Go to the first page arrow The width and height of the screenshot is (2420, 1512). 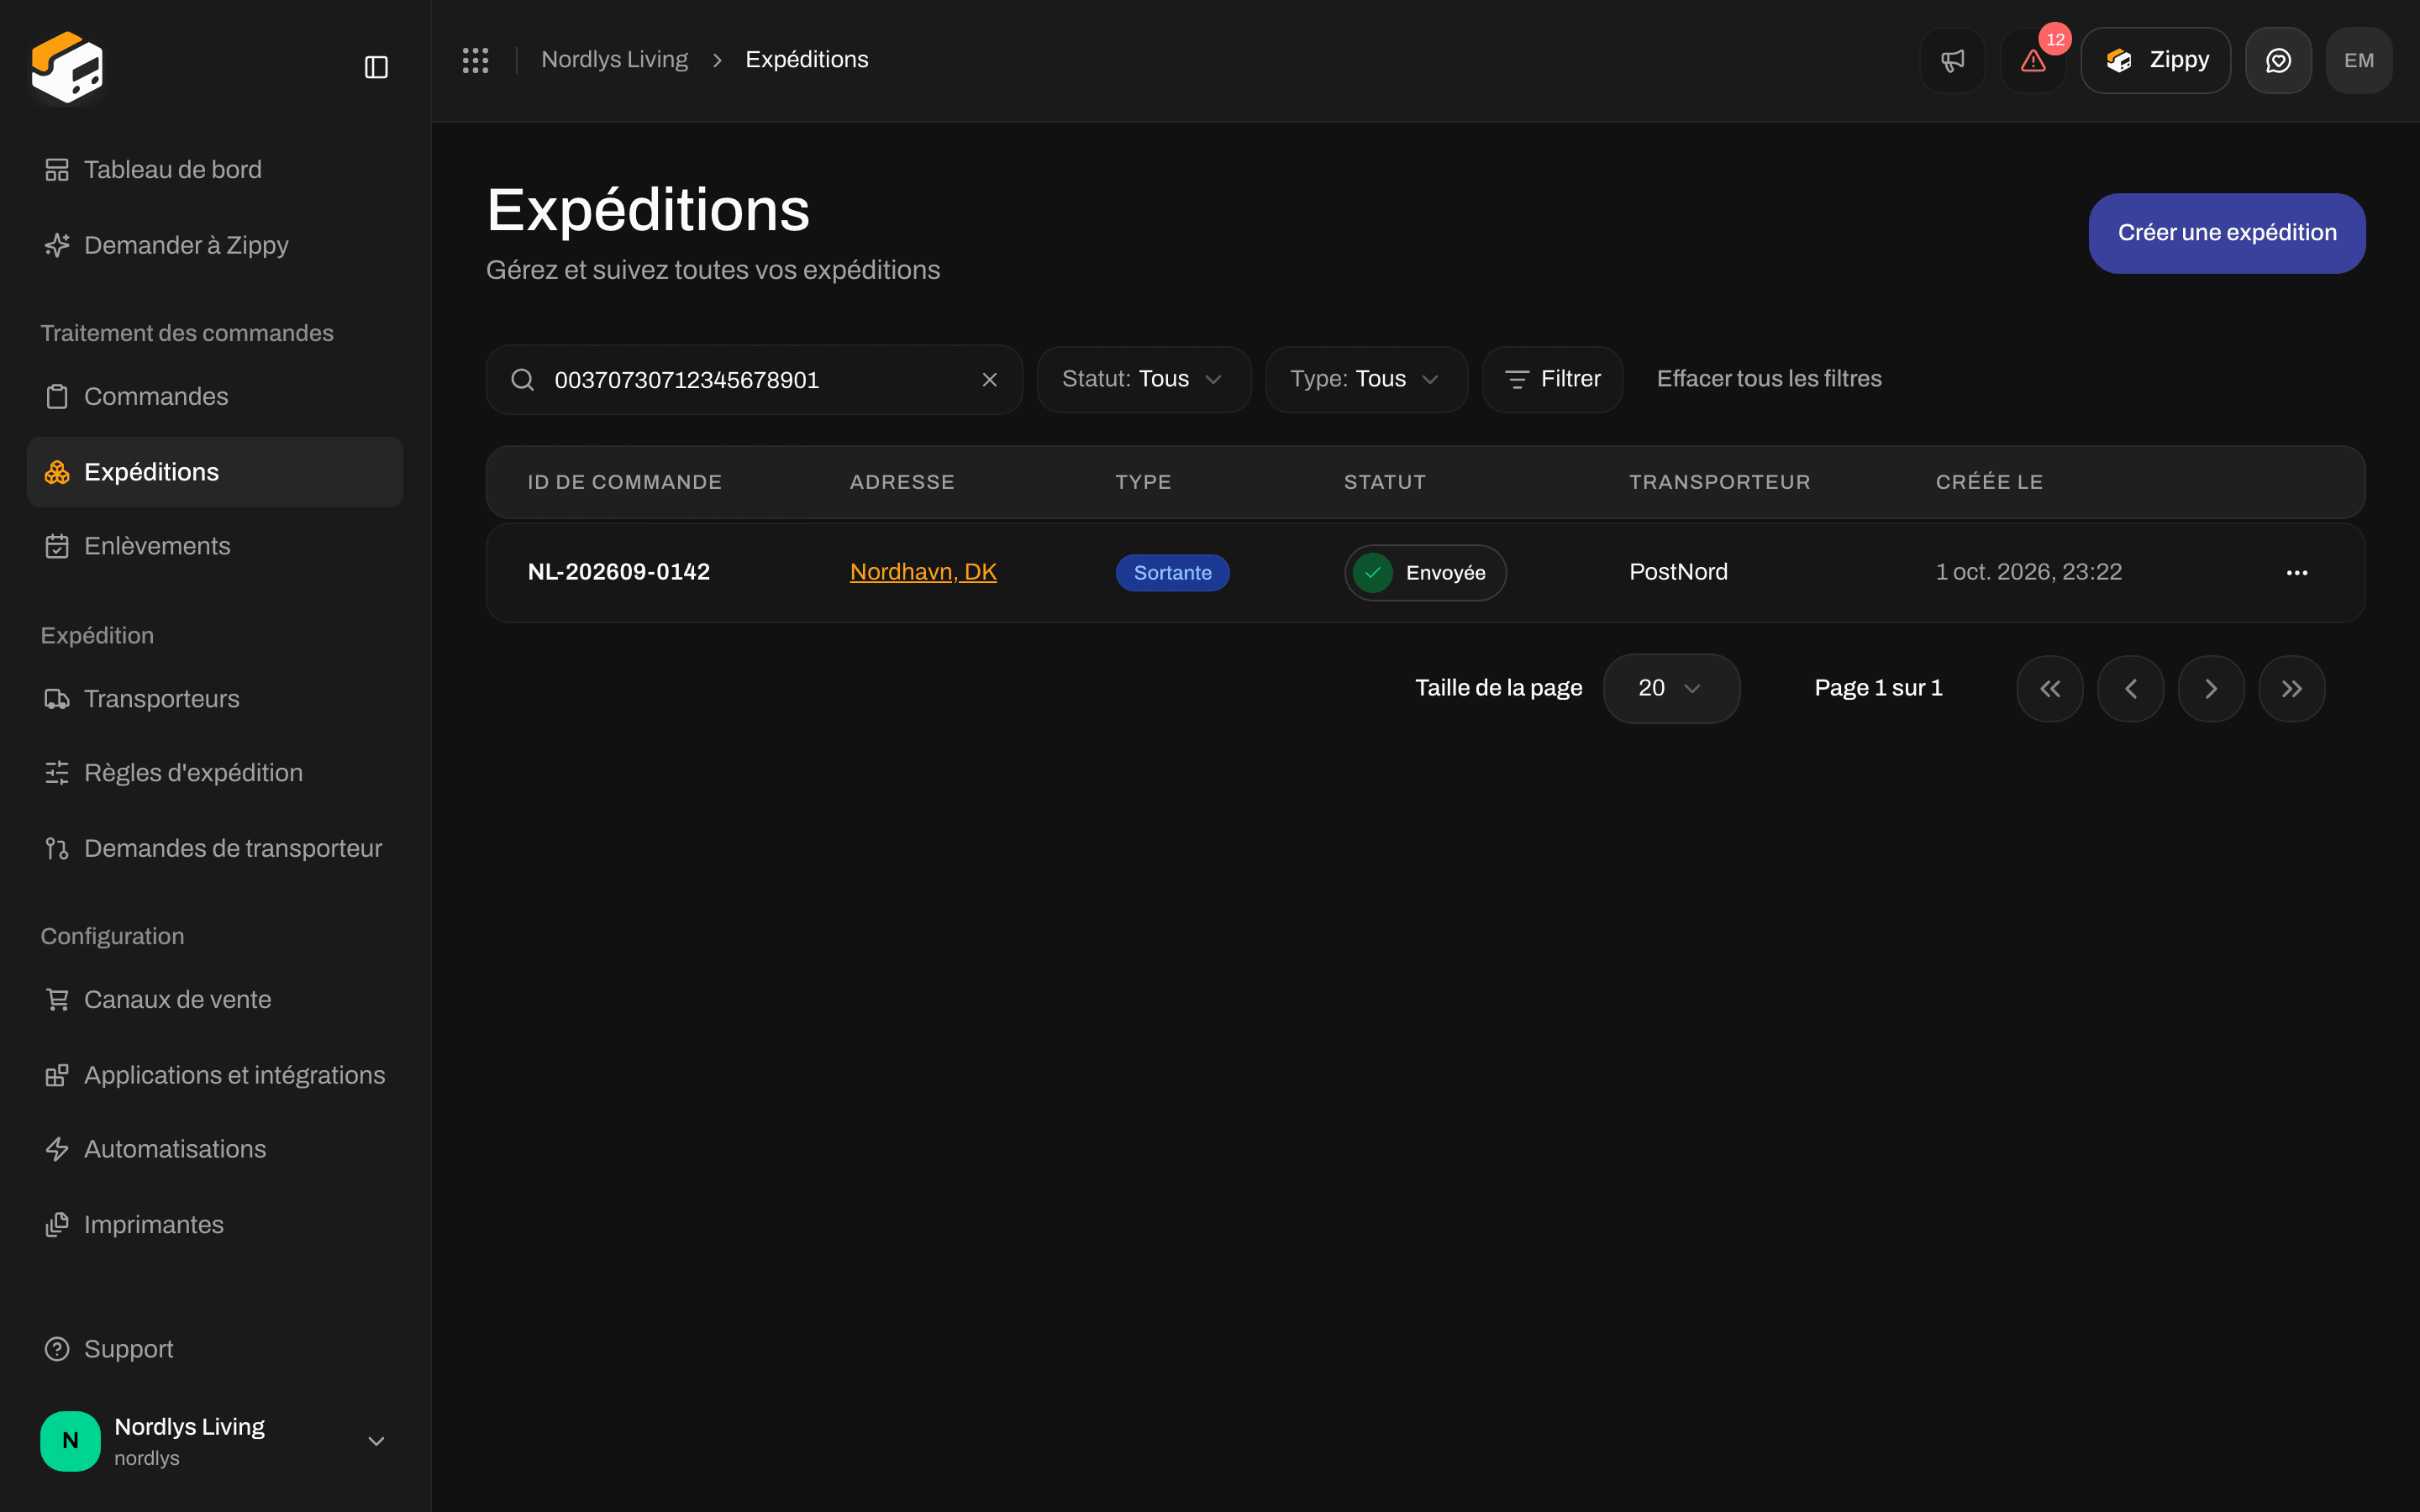(x=2050, y=689)
